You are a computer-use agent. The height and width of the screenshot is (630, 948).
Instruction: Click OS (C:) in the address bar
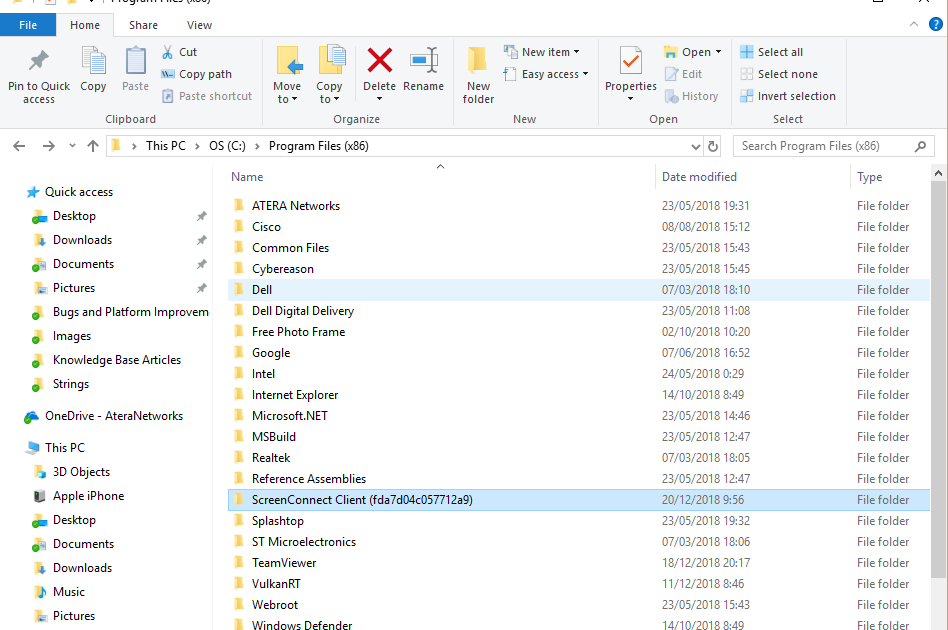[227, 146]
